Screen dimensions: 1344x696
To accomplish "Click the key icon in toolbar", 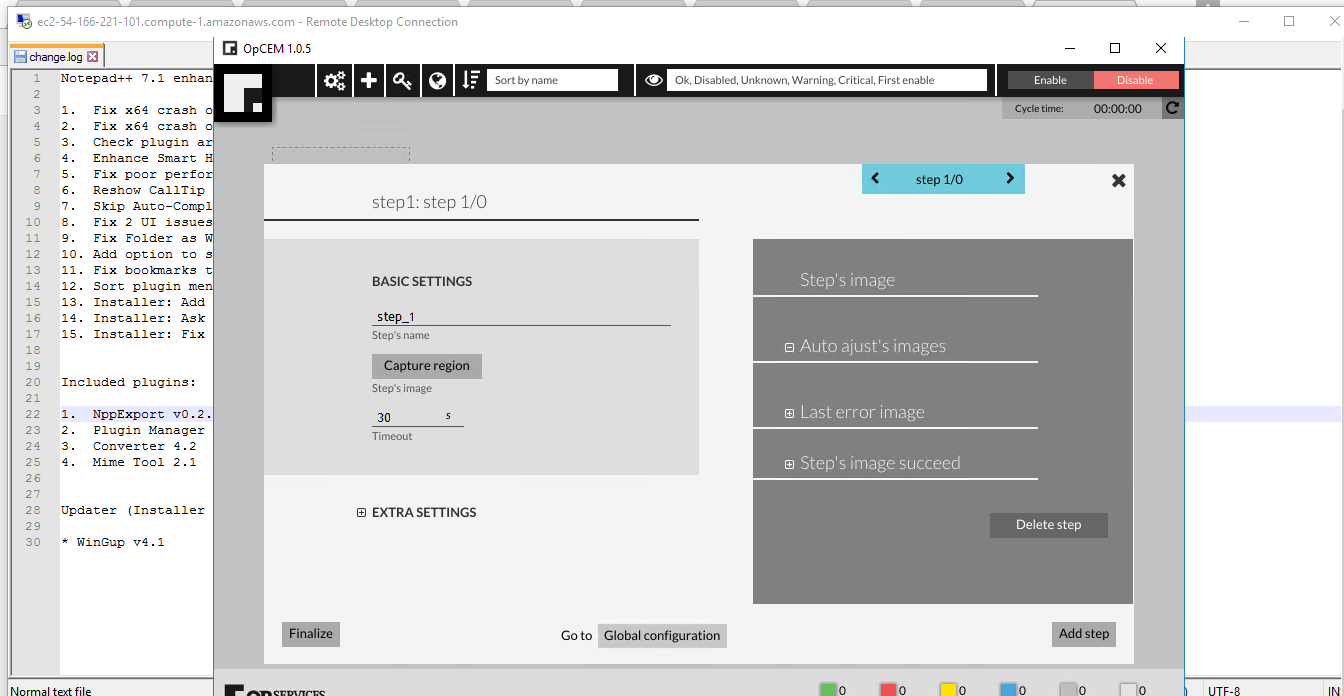I will point(403,81).
